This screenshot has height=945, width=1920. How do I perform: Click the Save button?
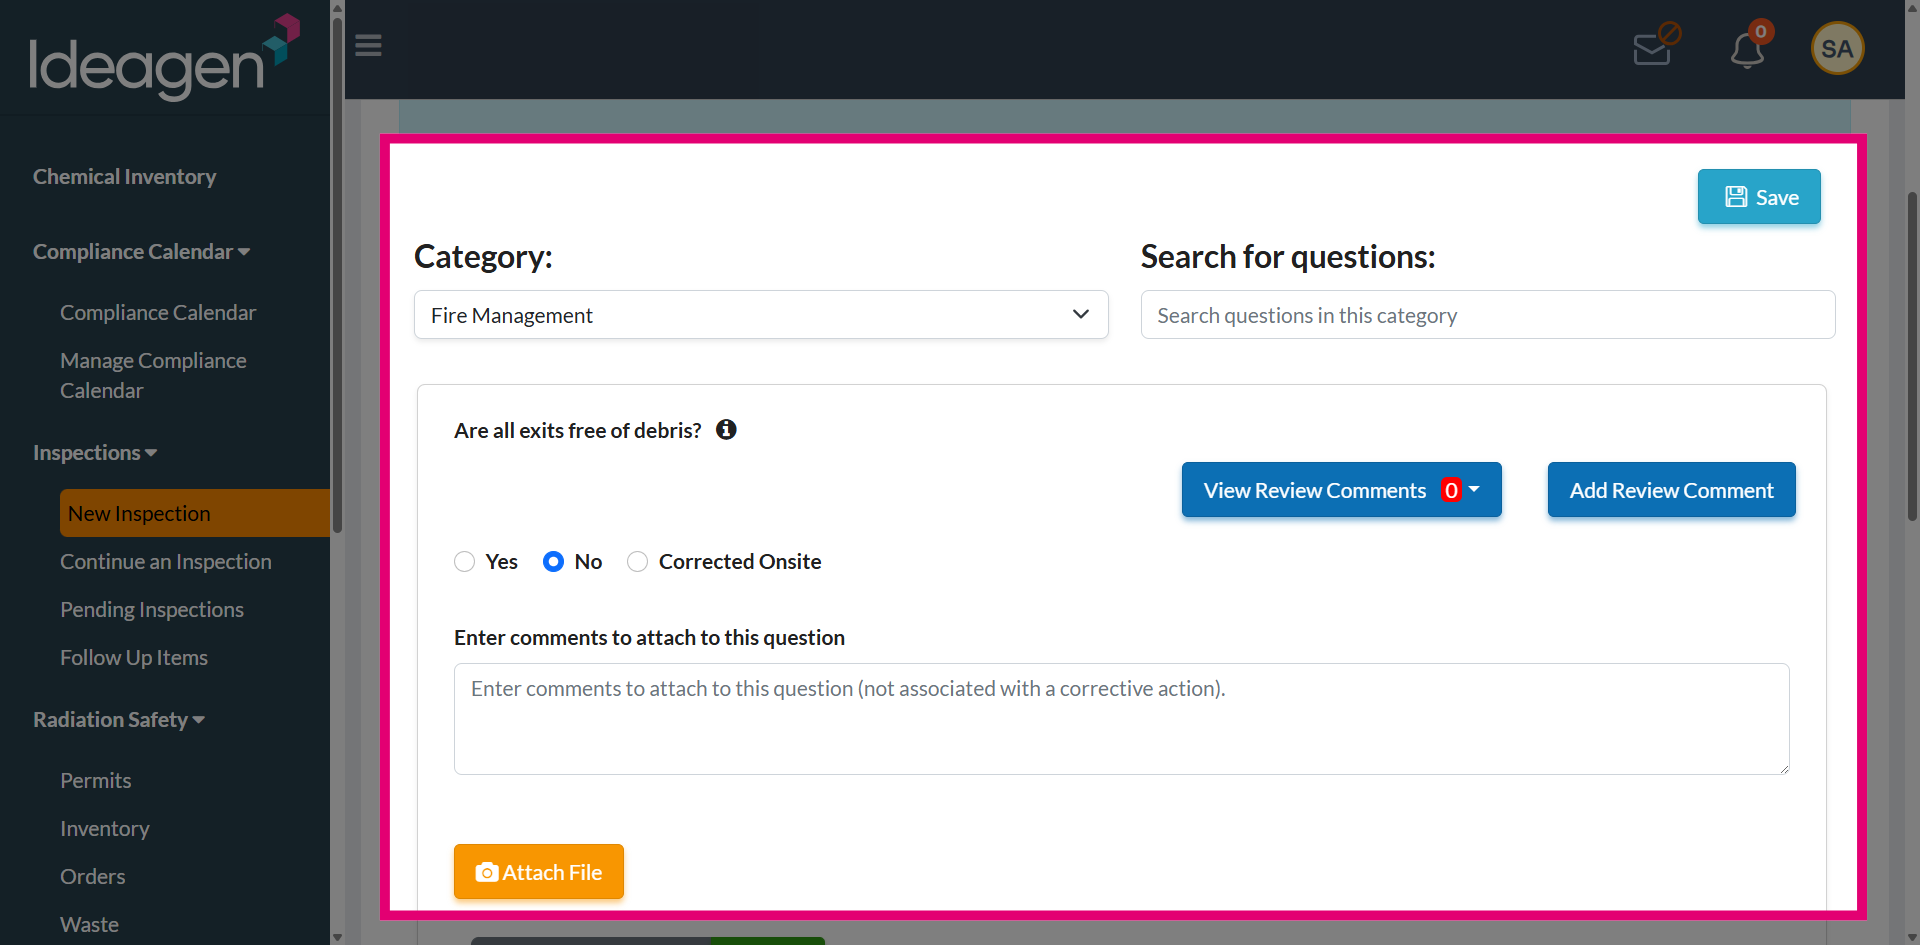(1759, 197)
